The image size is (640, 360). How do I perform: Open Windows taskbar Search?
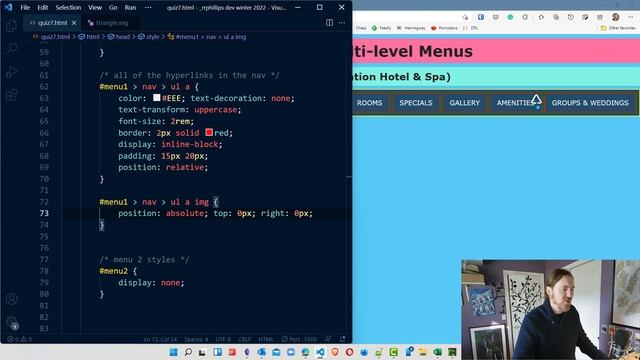(x=188, y=352)
